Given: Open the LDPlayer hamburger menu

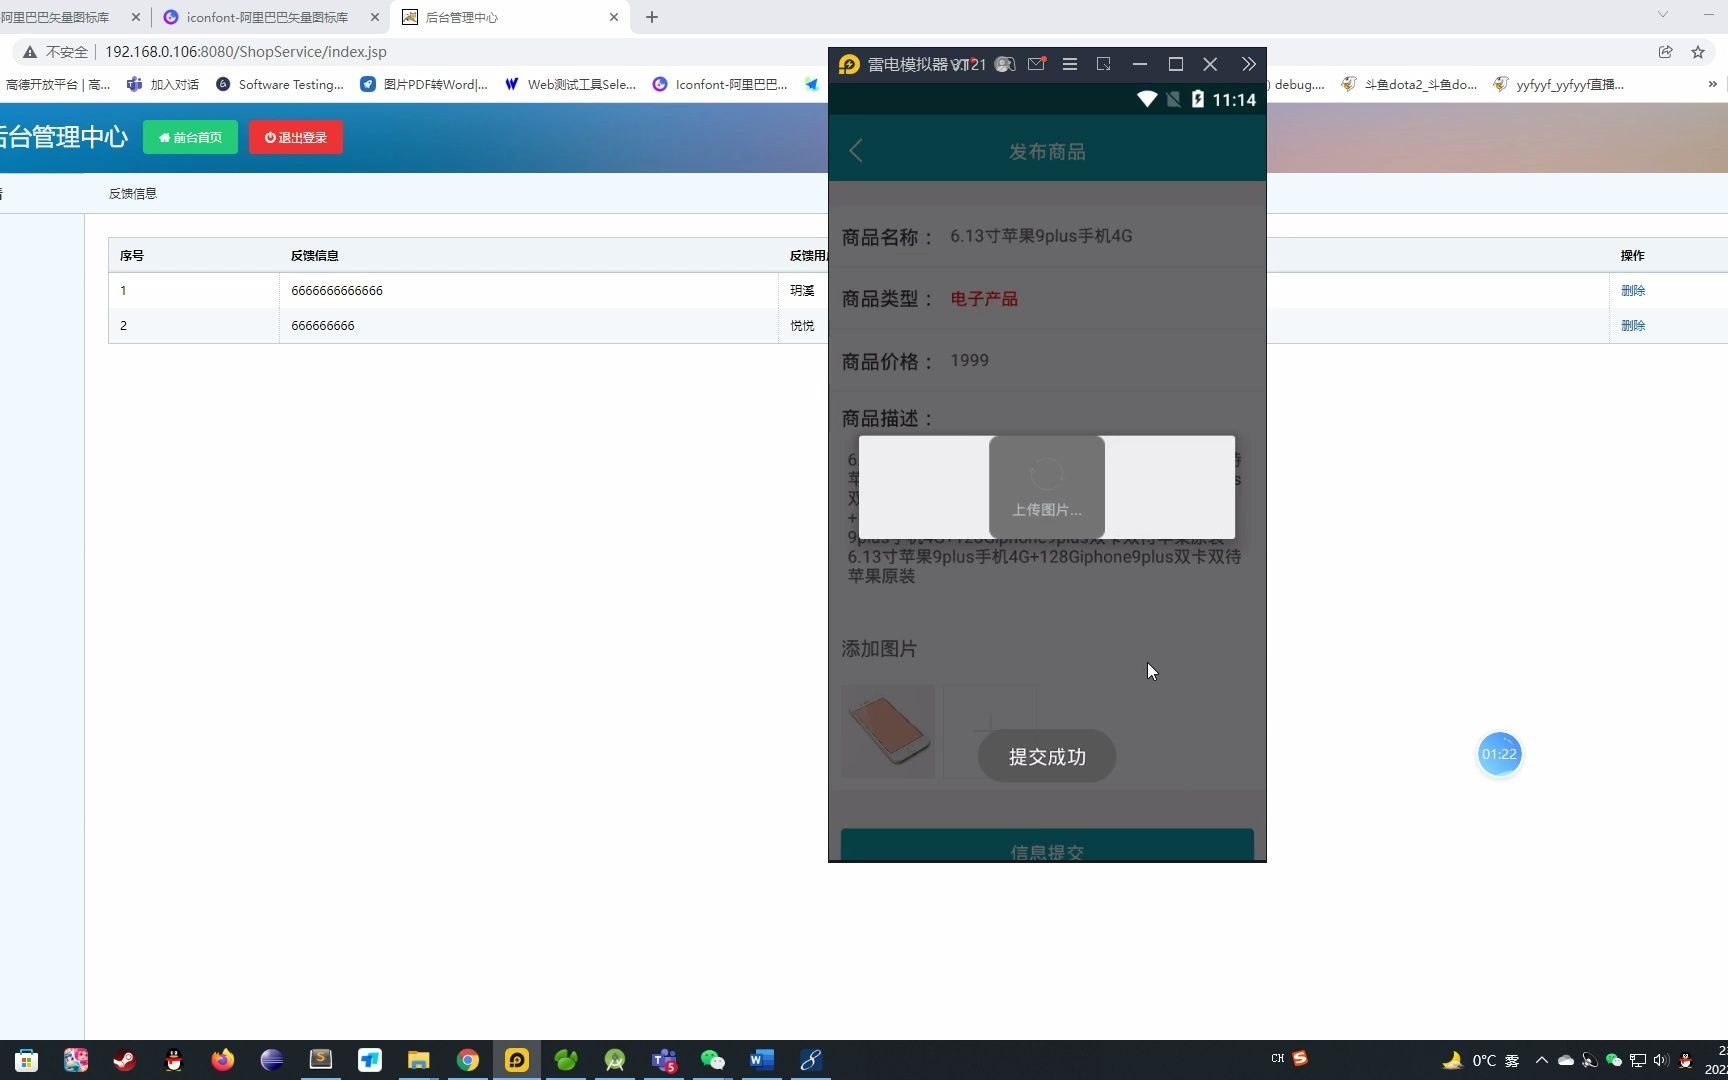Looking at the screenshot, I should (x=1069, y=64).
